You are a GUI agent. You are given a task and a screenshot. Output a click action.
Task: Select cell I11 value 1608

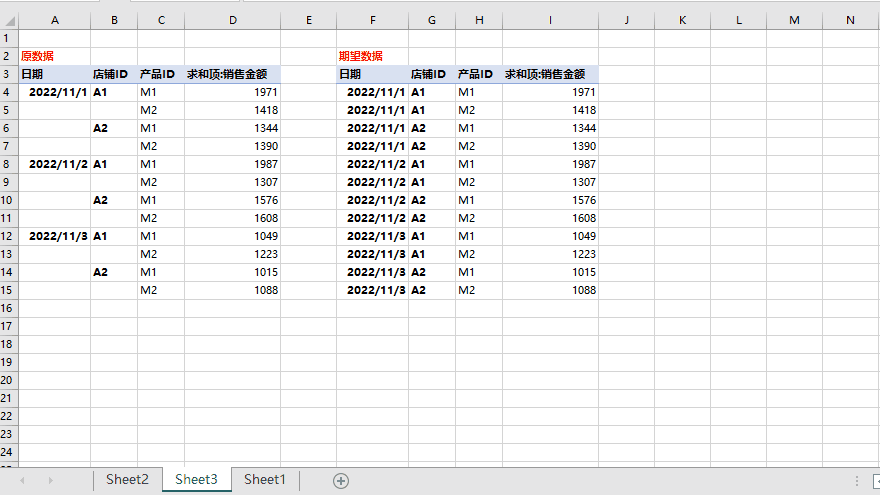point(551,218)
